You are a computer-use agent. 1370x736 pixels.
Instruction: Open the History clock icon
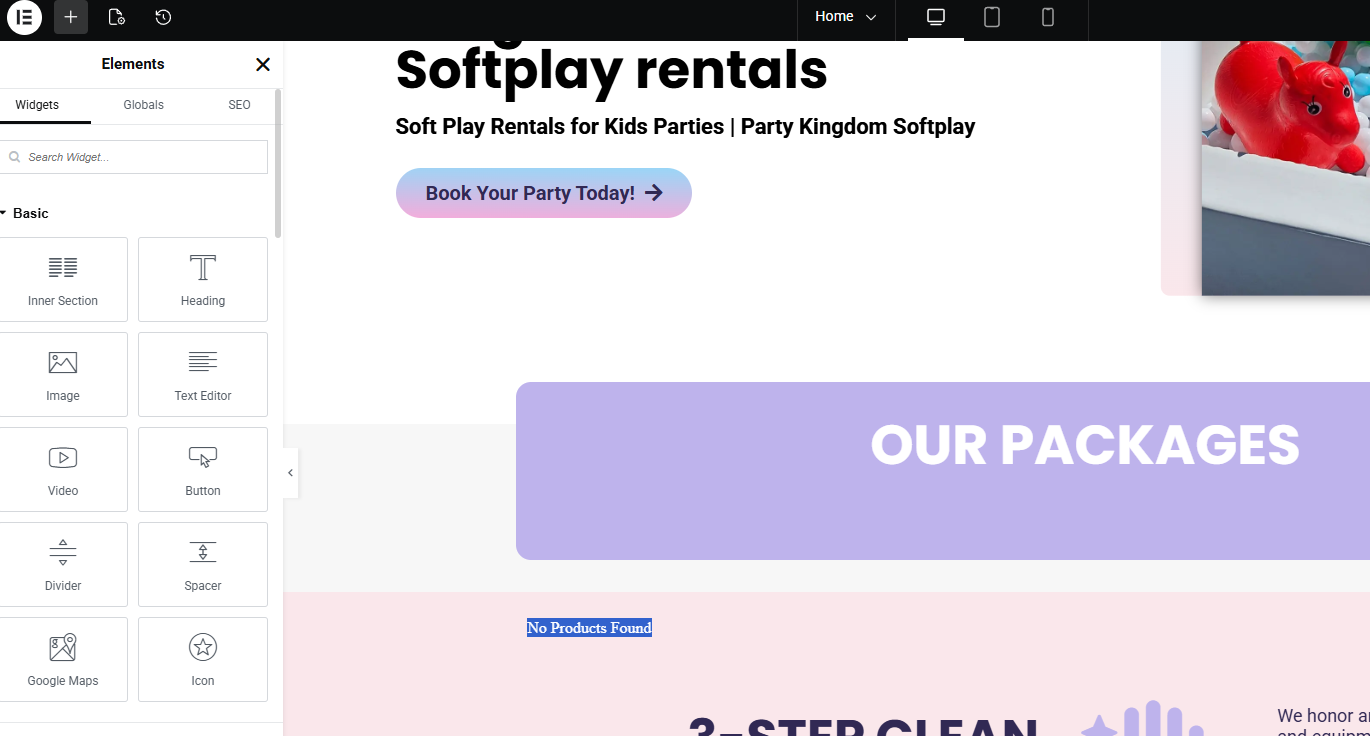(163, 17)
